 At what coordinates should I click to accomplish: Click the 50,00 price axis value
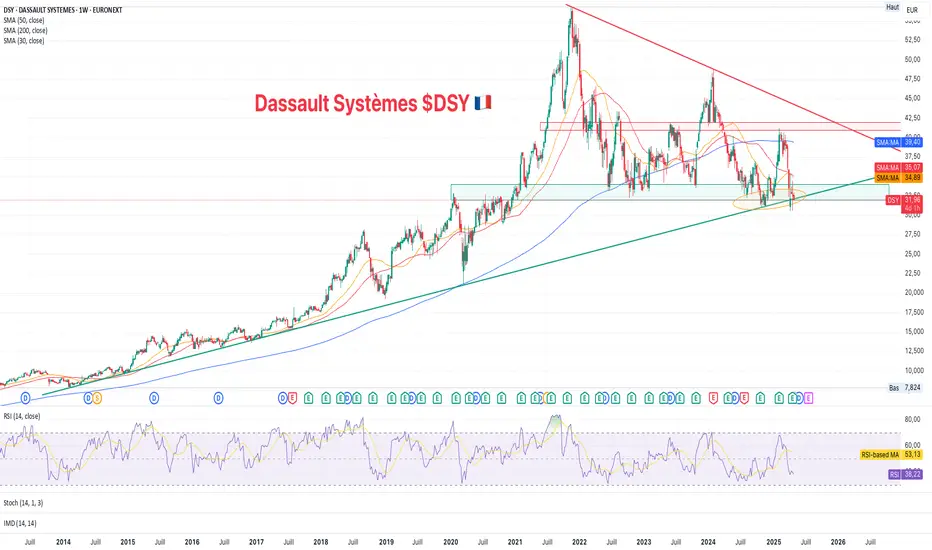click(912, 59)
